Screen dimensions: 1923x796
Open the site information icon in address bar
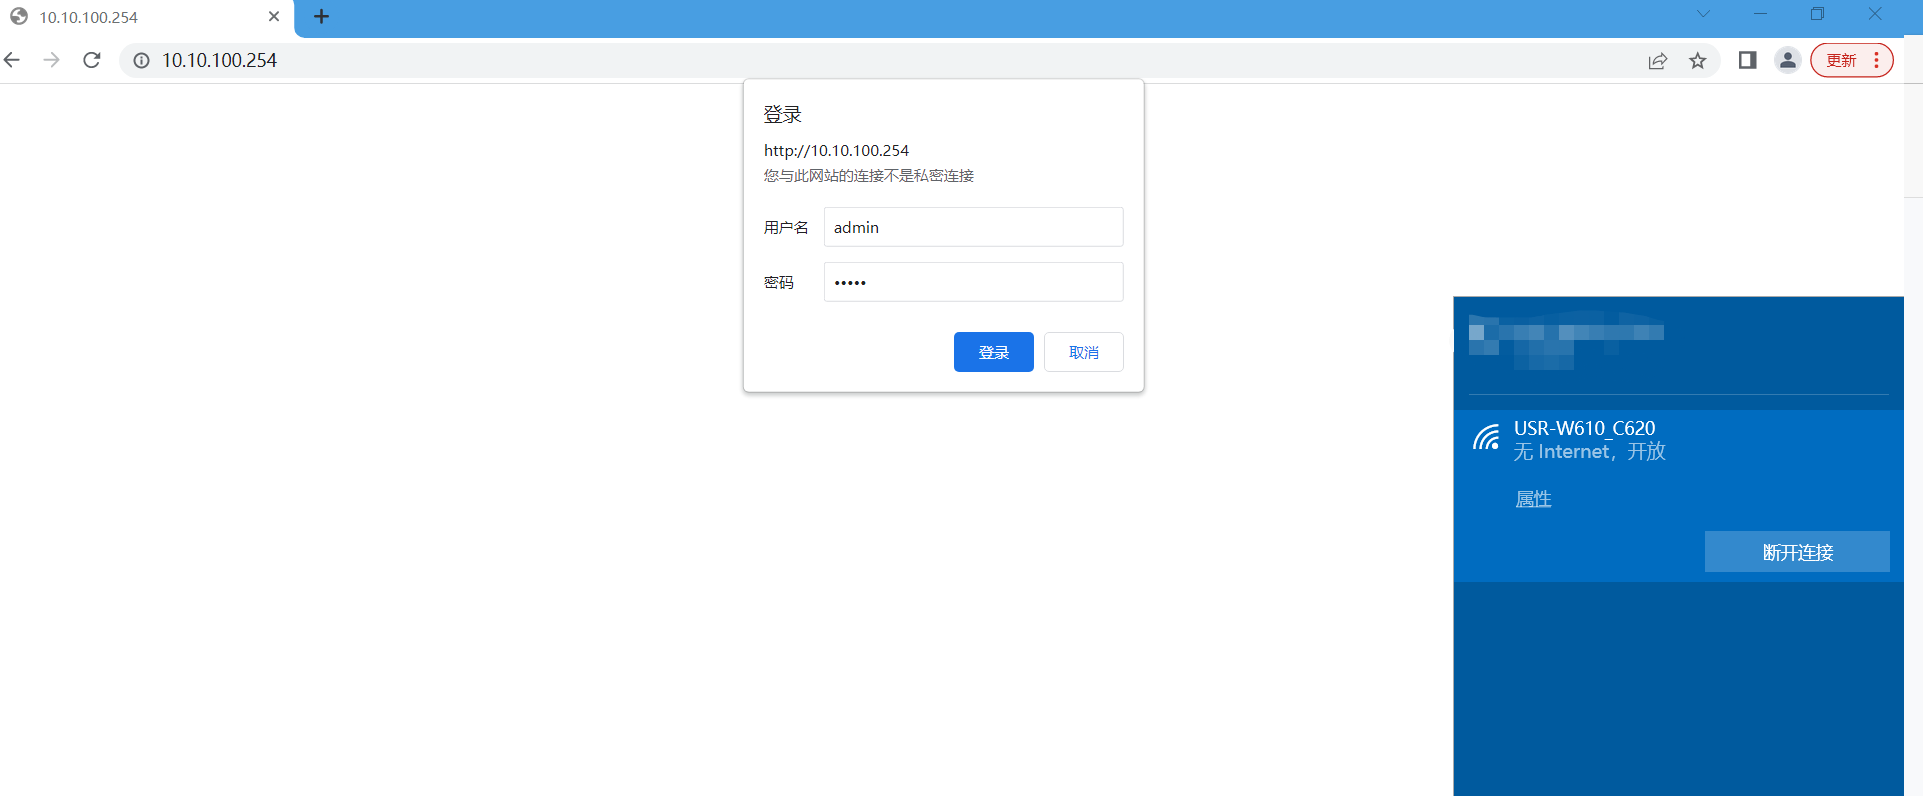click(x=142, y=61)
